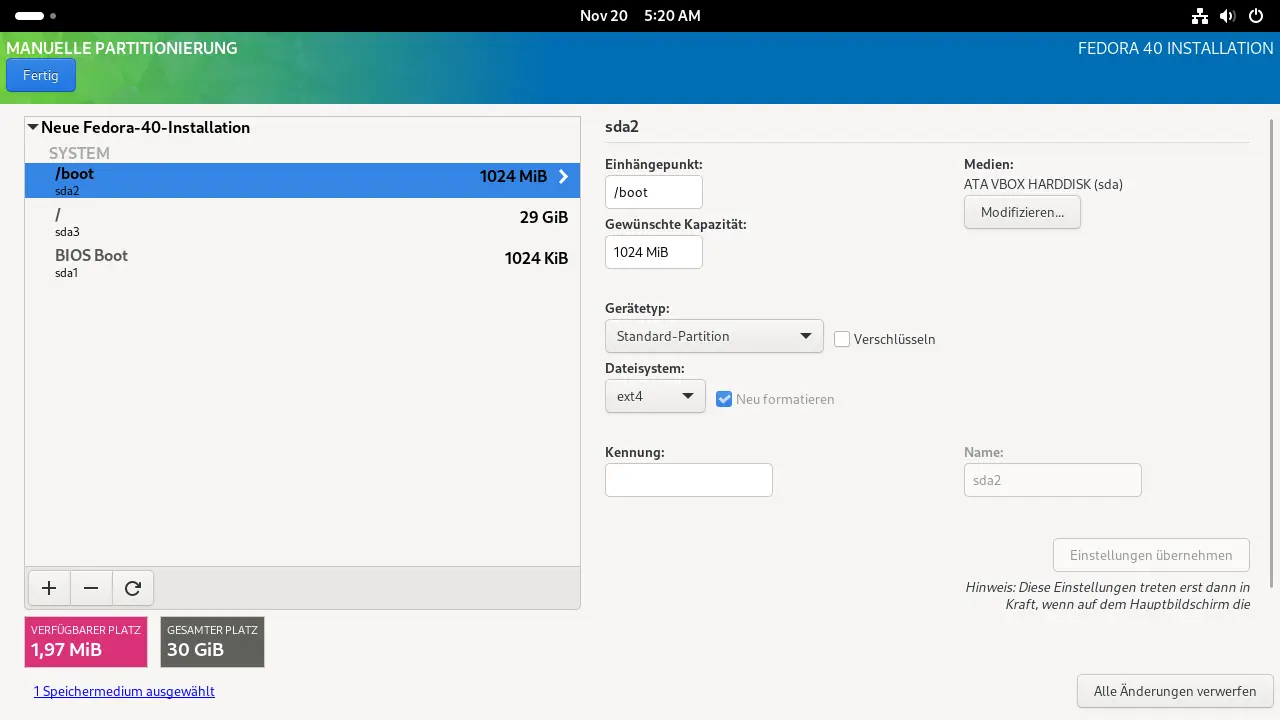Open the Gerätetyp Standard-Partition dropdown

[713, 336]
